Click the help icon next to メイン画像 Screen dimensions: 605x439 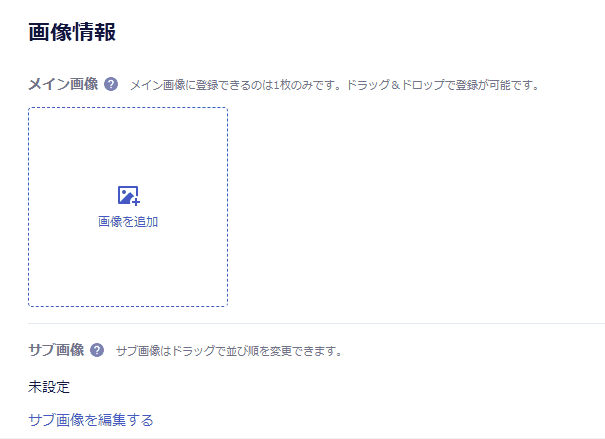111,84
